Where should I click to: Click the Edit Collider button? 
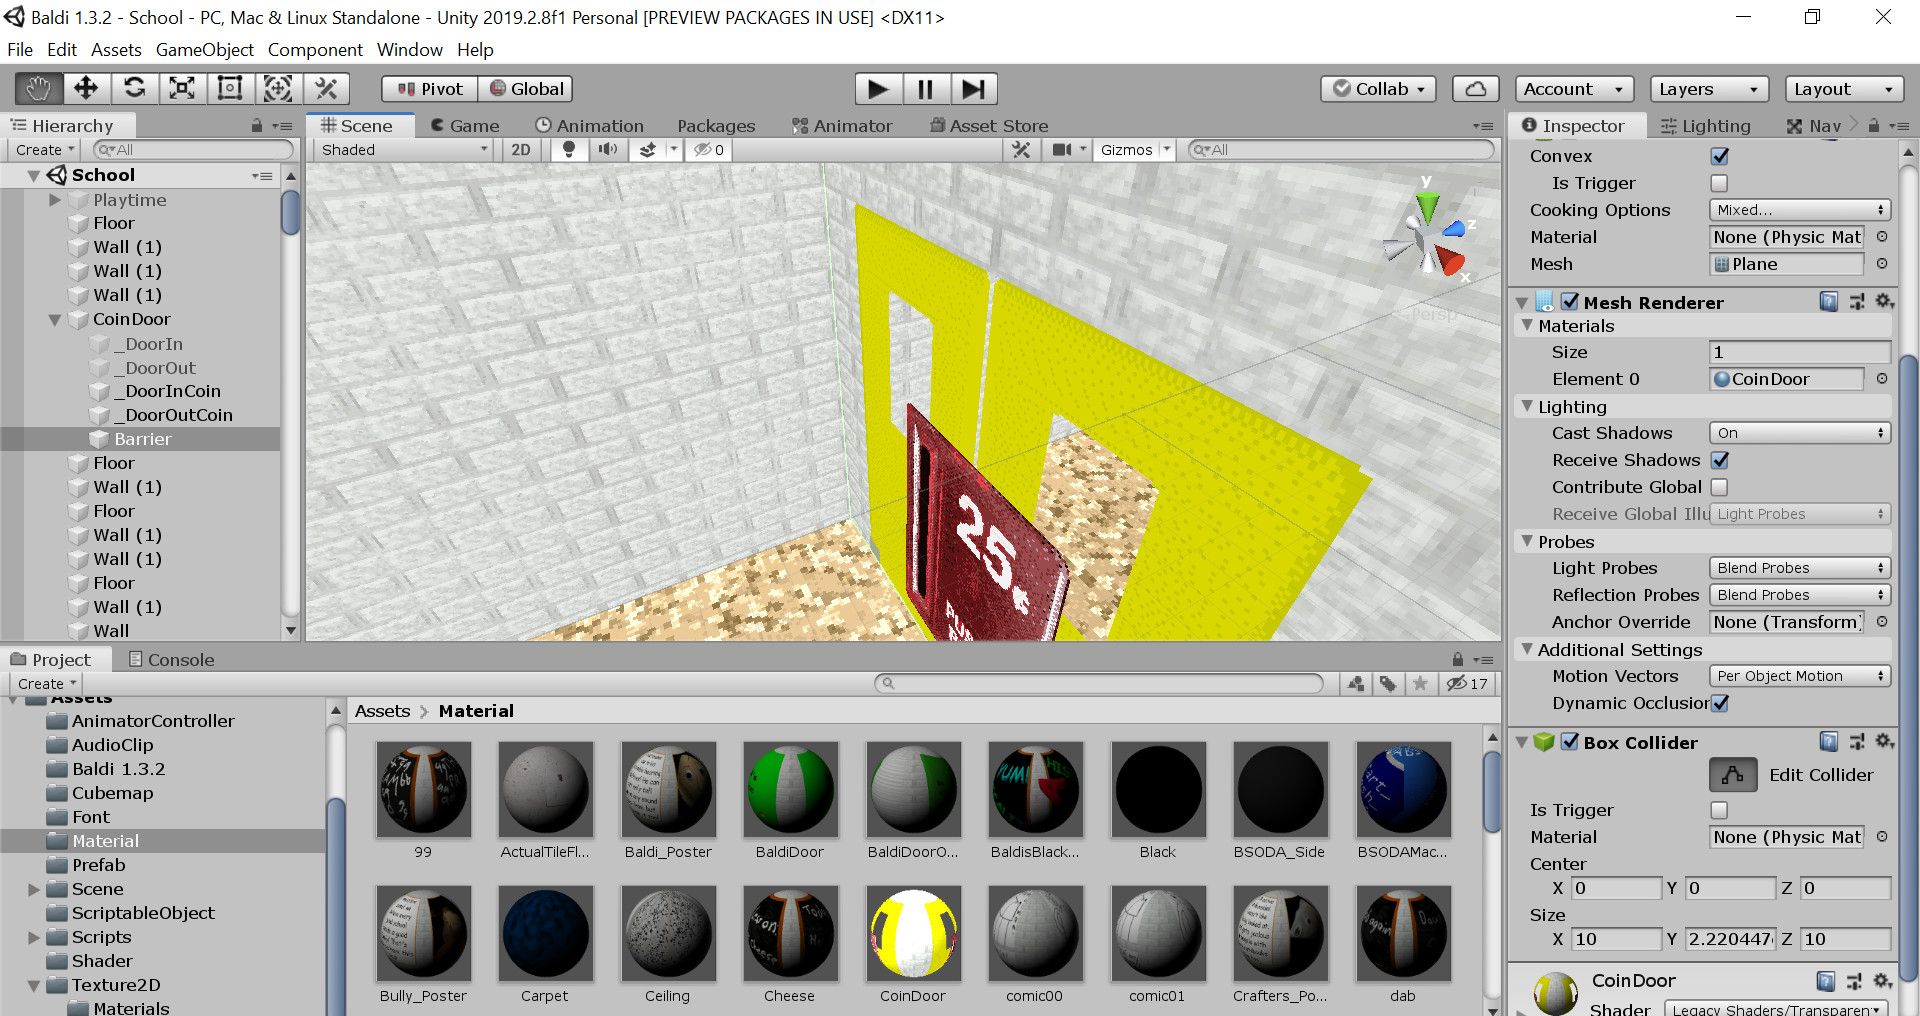coord(1732,774)
